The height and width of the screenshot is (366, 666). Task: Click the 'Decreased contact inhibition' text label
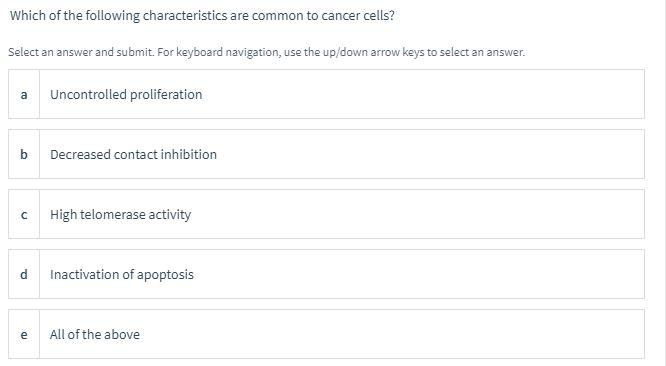tap(133, 154)
